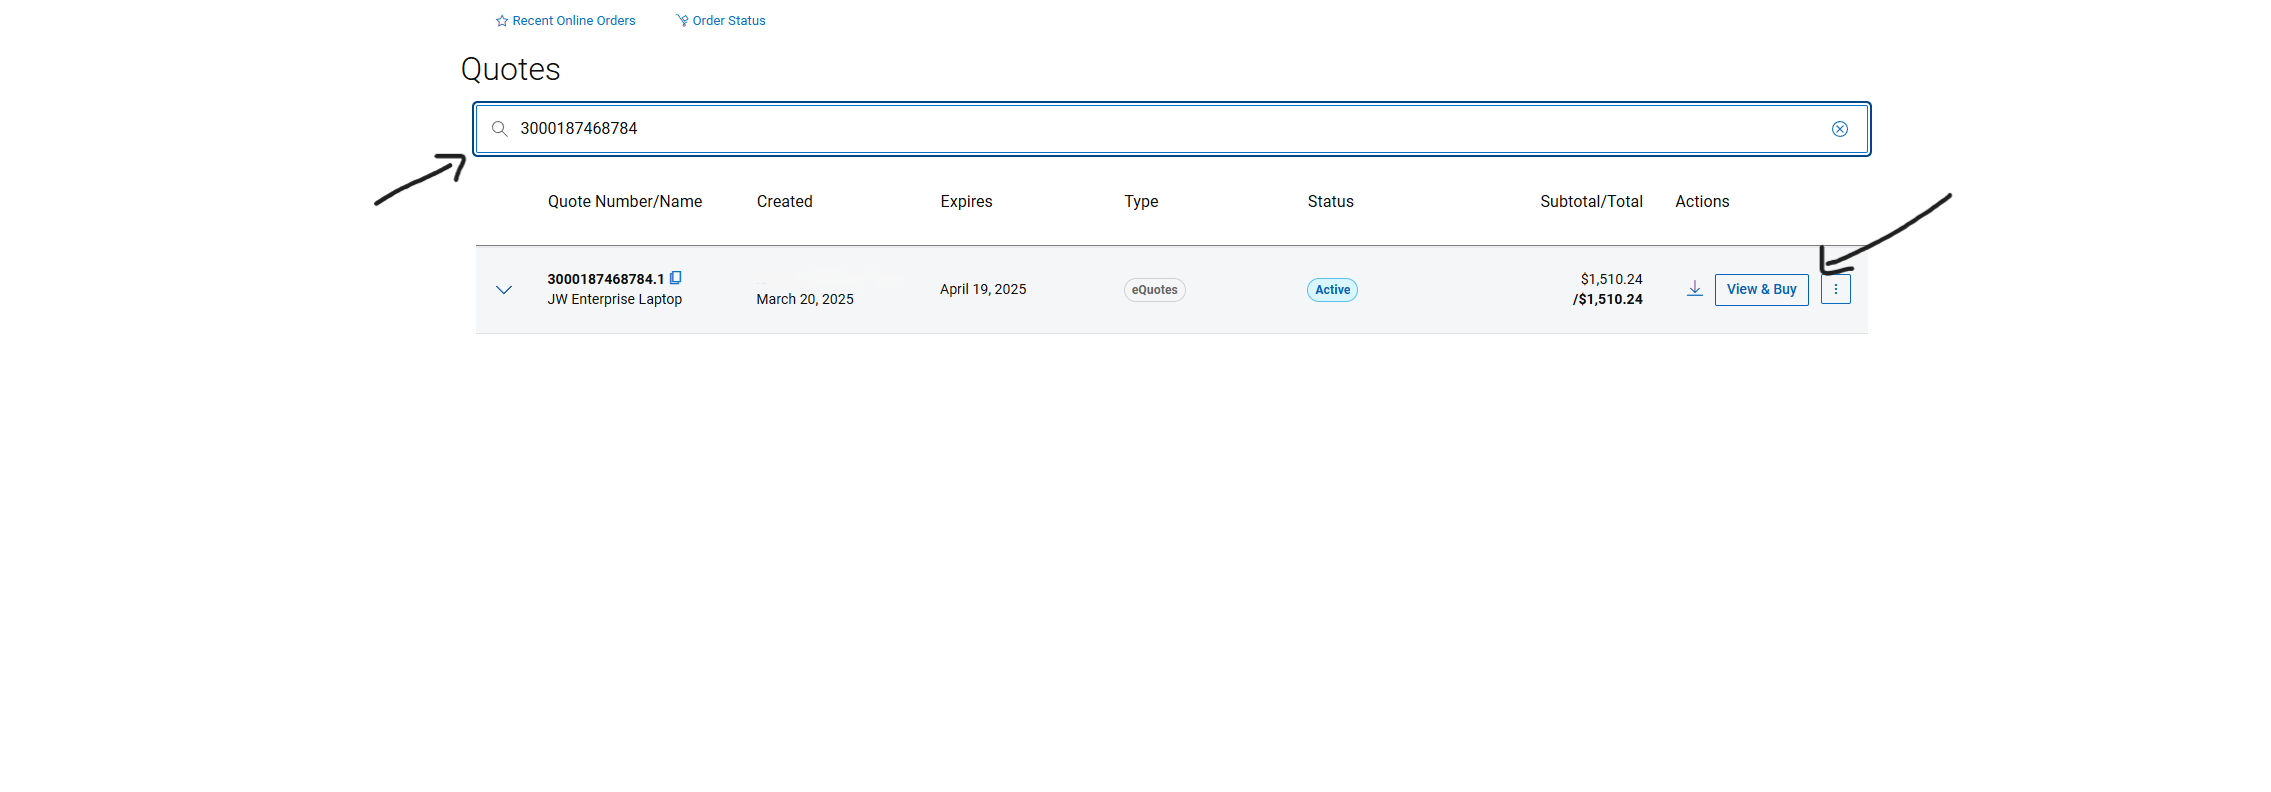Expand the quote row details chevron
This screenshot has height=792, width=2271.
pyautogui.click(x=504, y=290)
